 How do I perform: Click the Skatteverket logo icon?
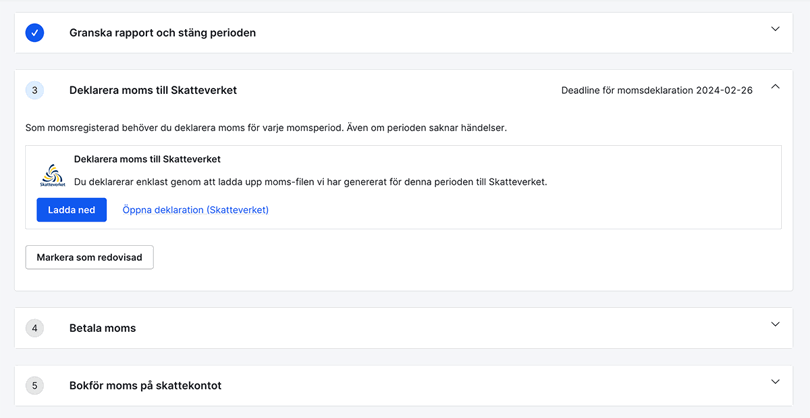point(52,176)
